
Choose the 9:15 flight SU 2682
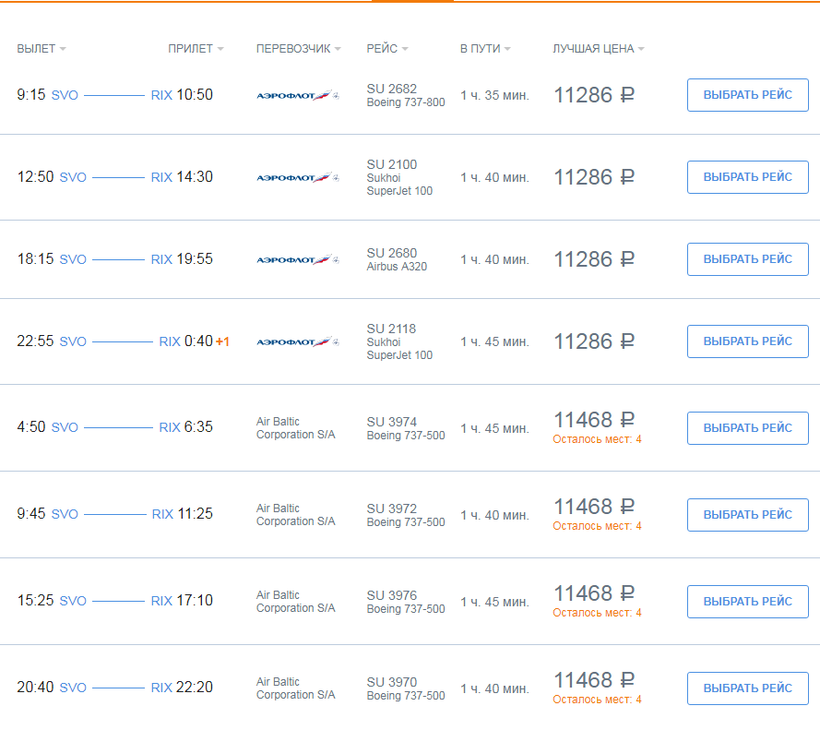747,95
